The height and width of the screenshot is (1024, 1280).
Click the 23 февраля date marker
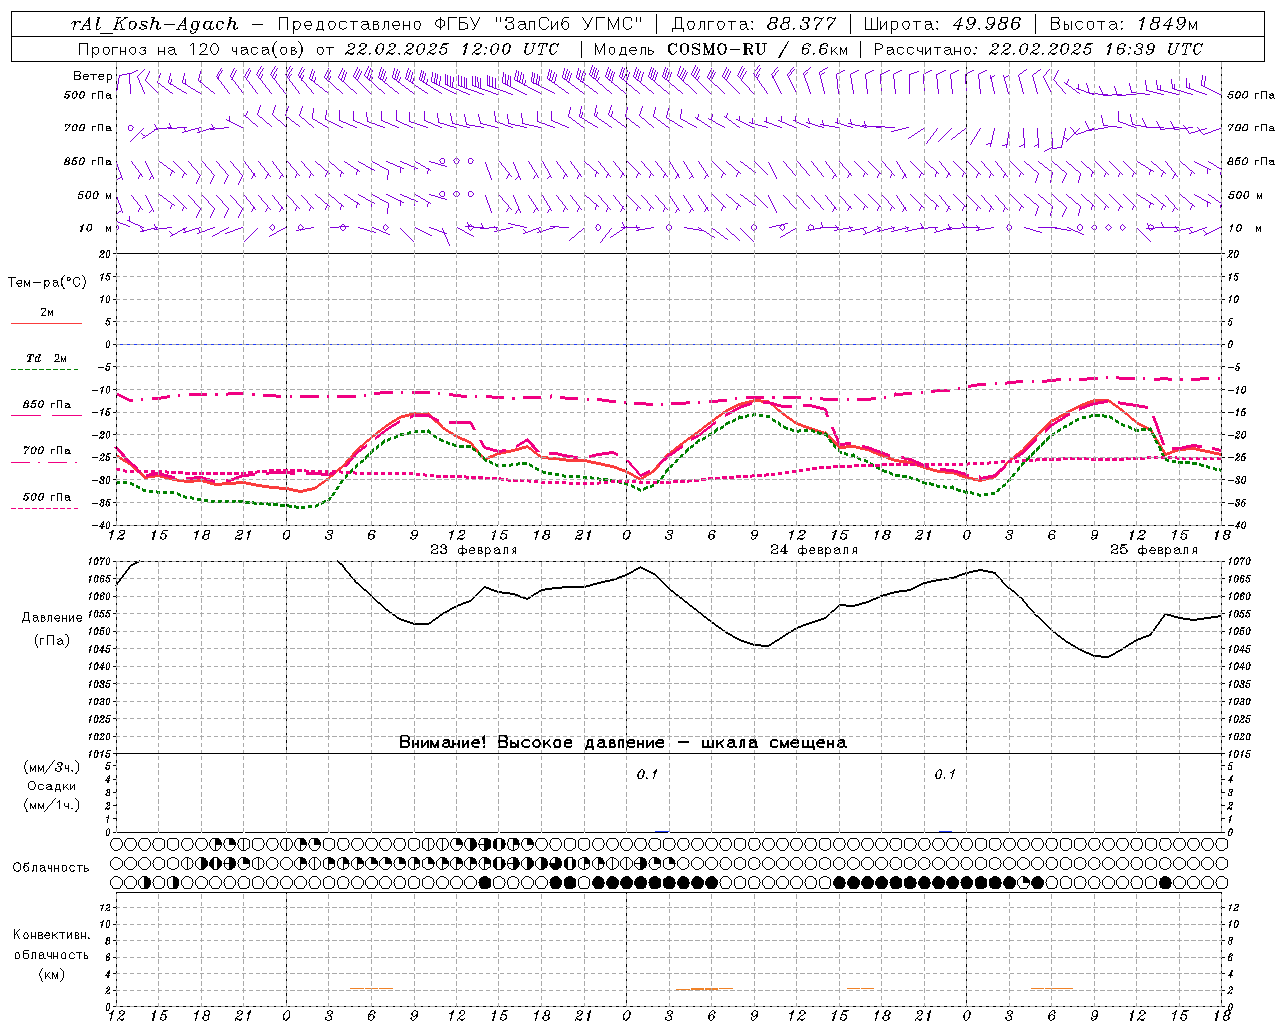[x=474, y=550]
